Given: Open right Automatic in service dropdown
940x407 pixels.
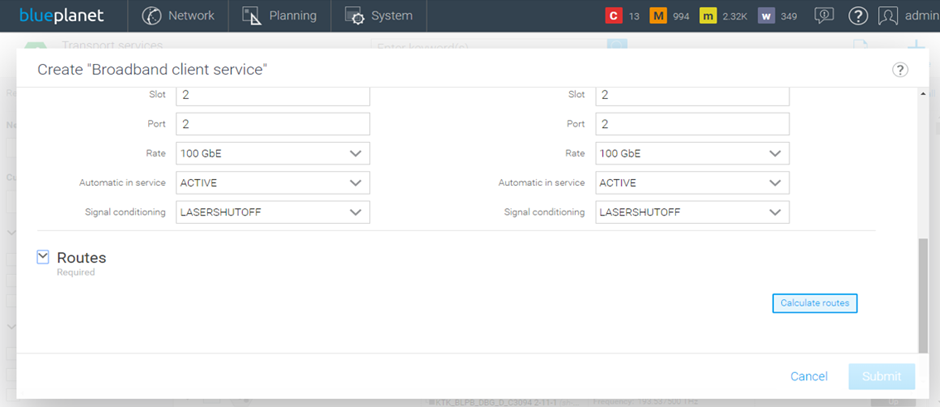Looking at the screenshot, I should tap(692, 183).
